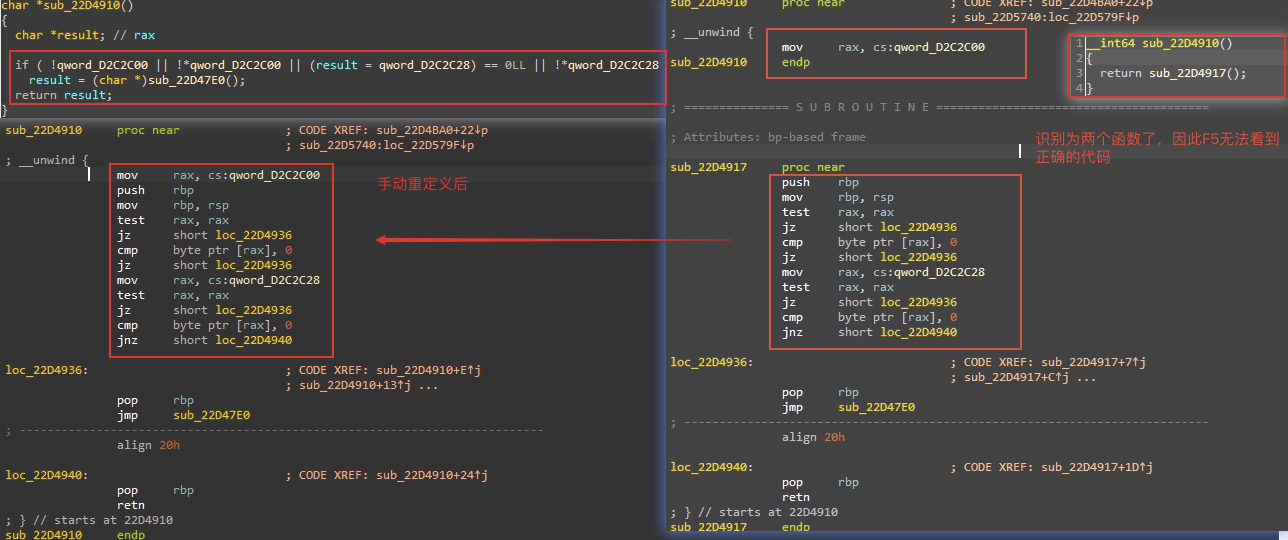Click the 'return result;' statement
Viewport: 1288px width, 540px height.
pyautogui.click(x=64, y=95)
